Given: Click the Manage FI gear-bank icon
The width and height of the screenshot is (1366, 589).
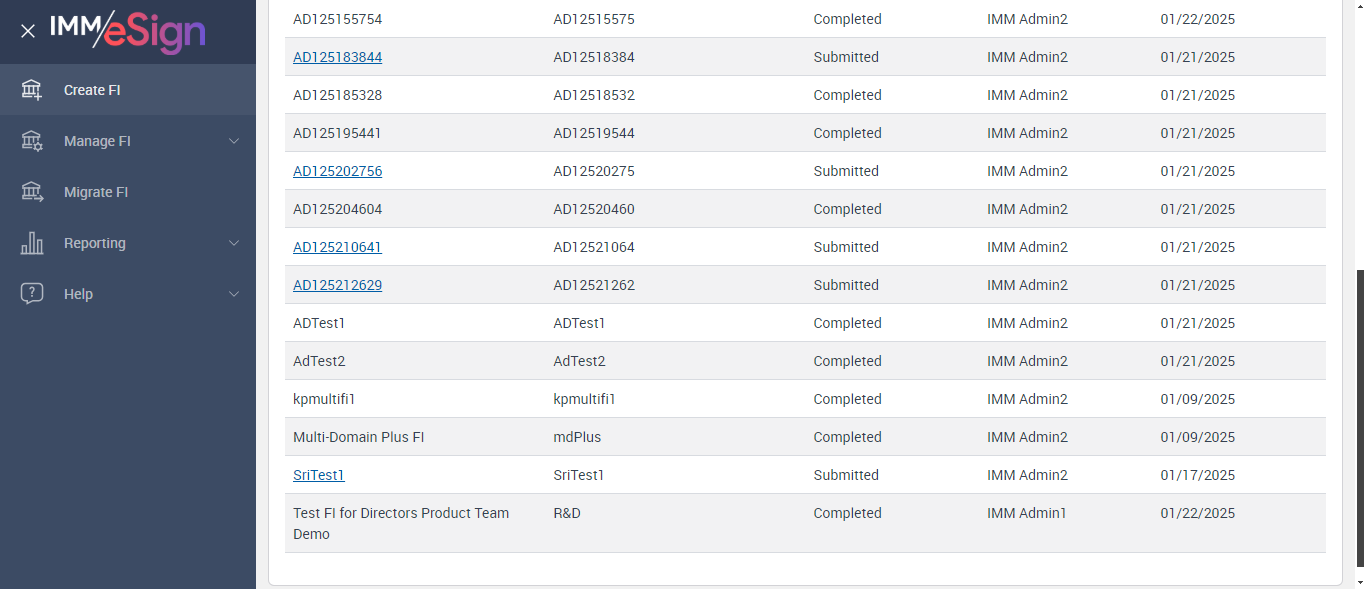Looking at the screenshot, I should [x=32, y=141].
